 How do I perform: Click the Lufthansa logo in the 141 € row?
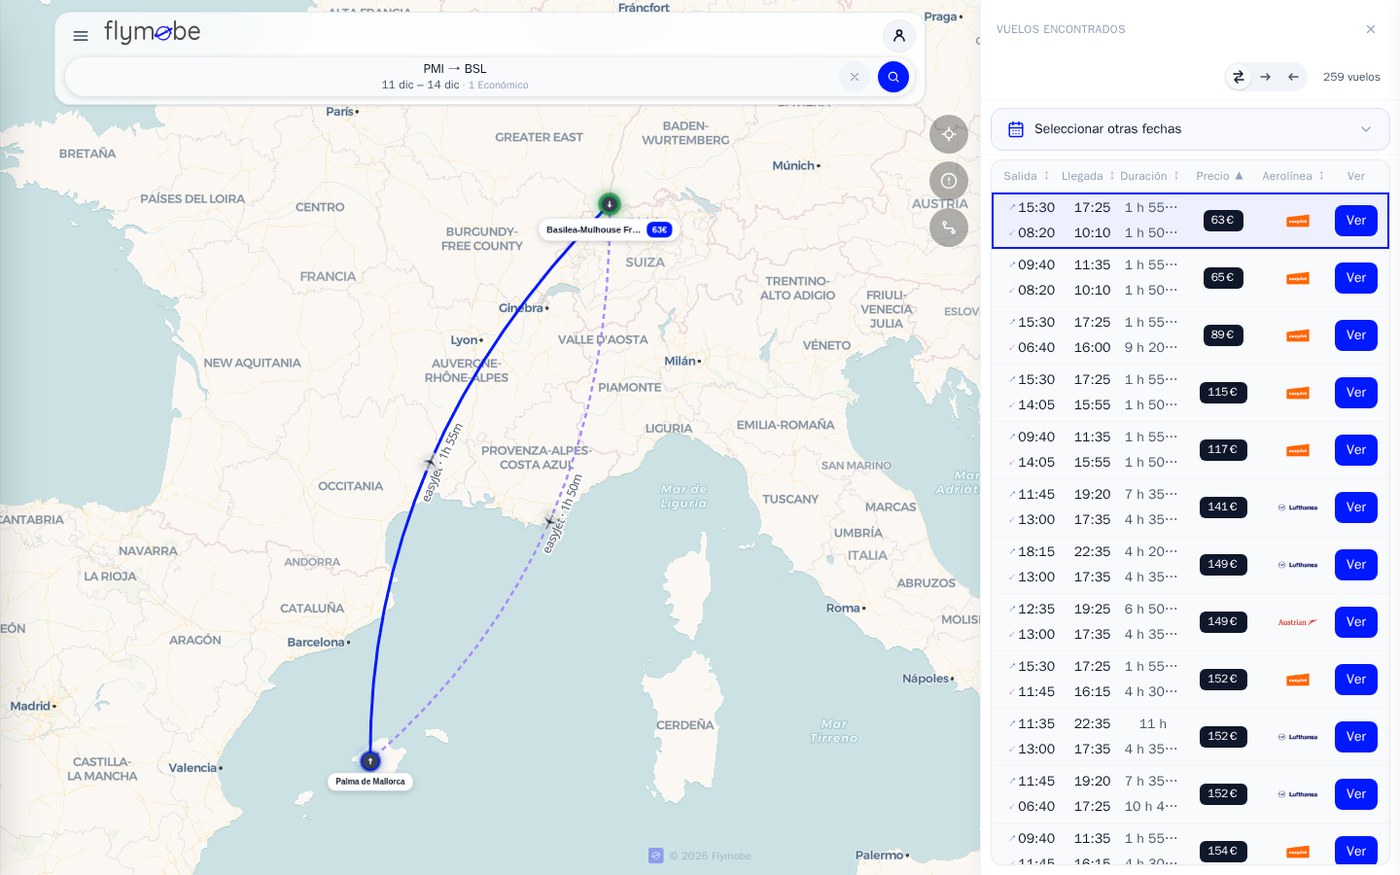coord(1298,508)
